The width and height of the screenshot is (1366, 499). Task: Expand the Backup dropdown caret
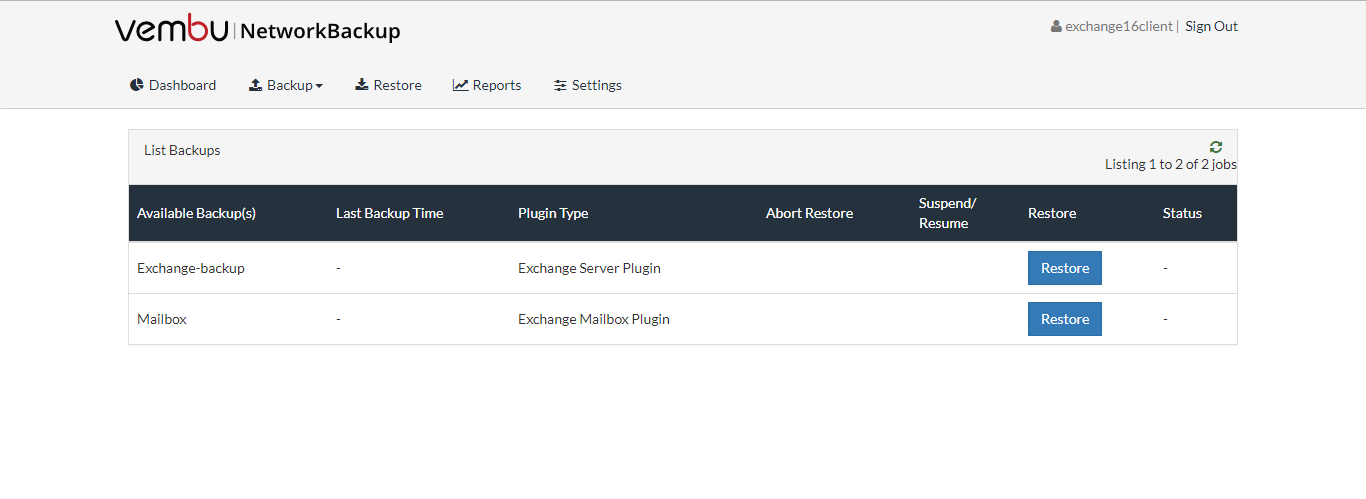click(x=319, y=86)
